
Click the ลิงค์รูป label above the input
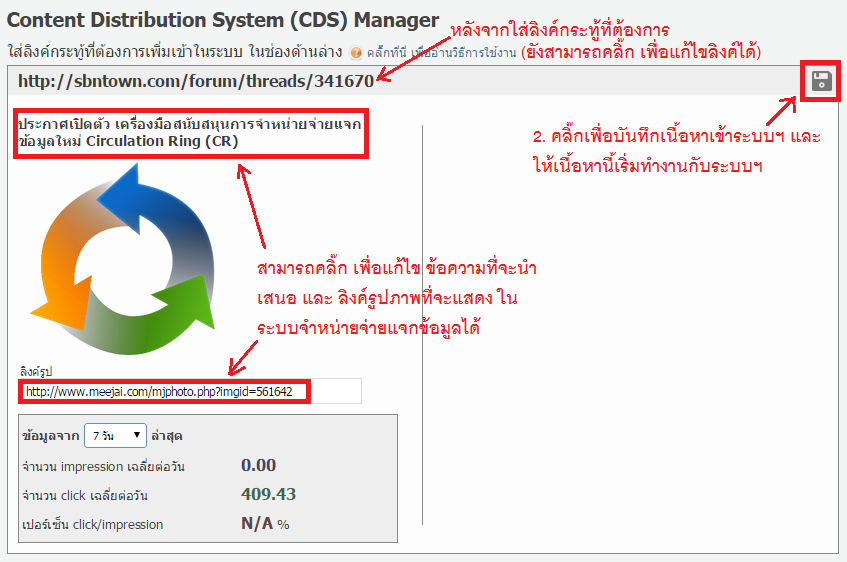pos(36,371)
